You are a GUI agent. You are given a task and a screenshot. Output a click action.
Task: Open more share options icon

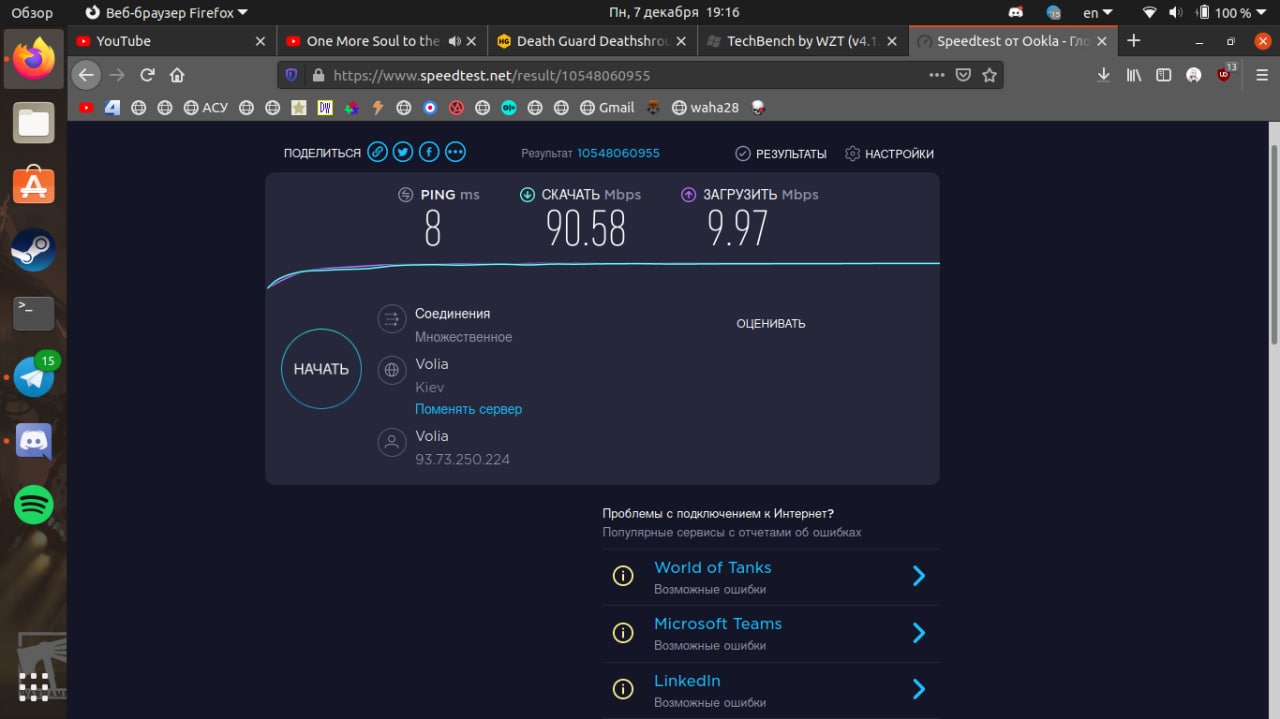(455, 152)
